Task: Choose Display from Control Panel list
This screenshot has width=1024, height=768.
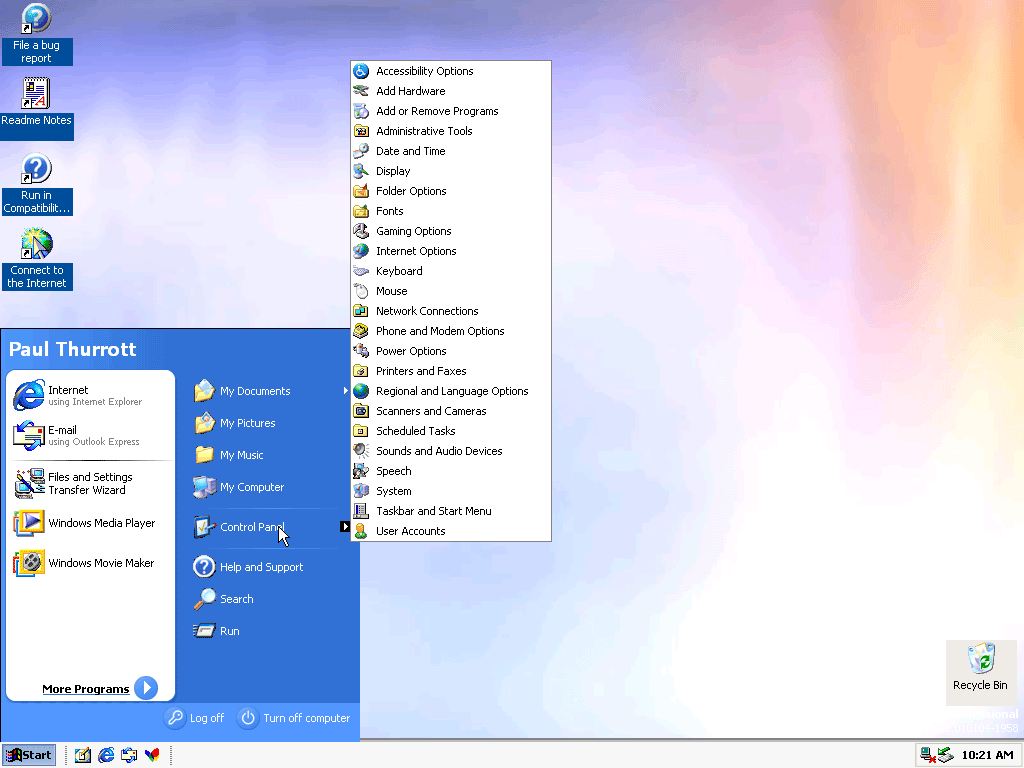Action: [393, 171]
